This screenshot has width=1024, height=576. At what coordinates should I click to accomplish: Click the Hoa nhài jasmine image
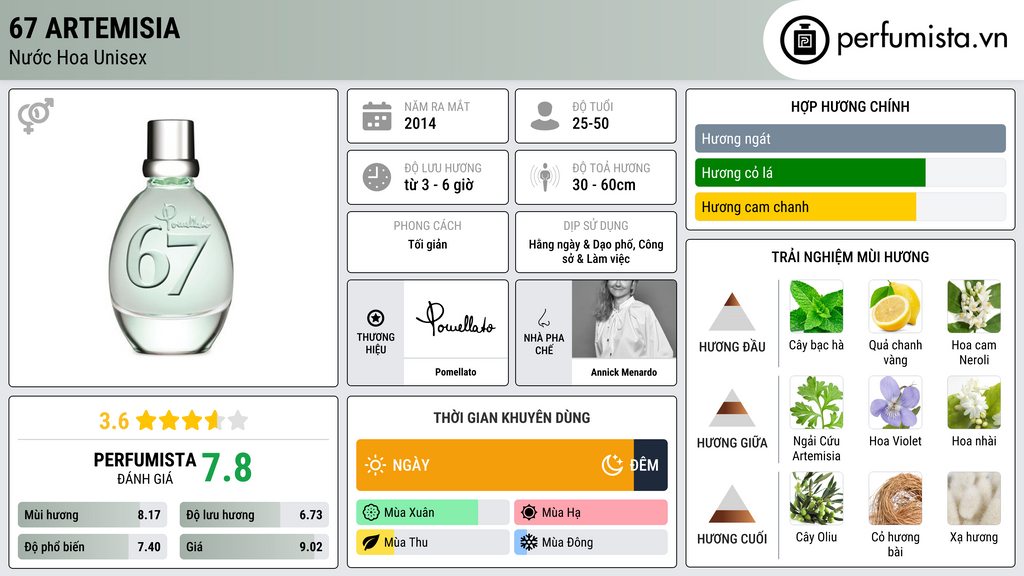pos(974,402)
